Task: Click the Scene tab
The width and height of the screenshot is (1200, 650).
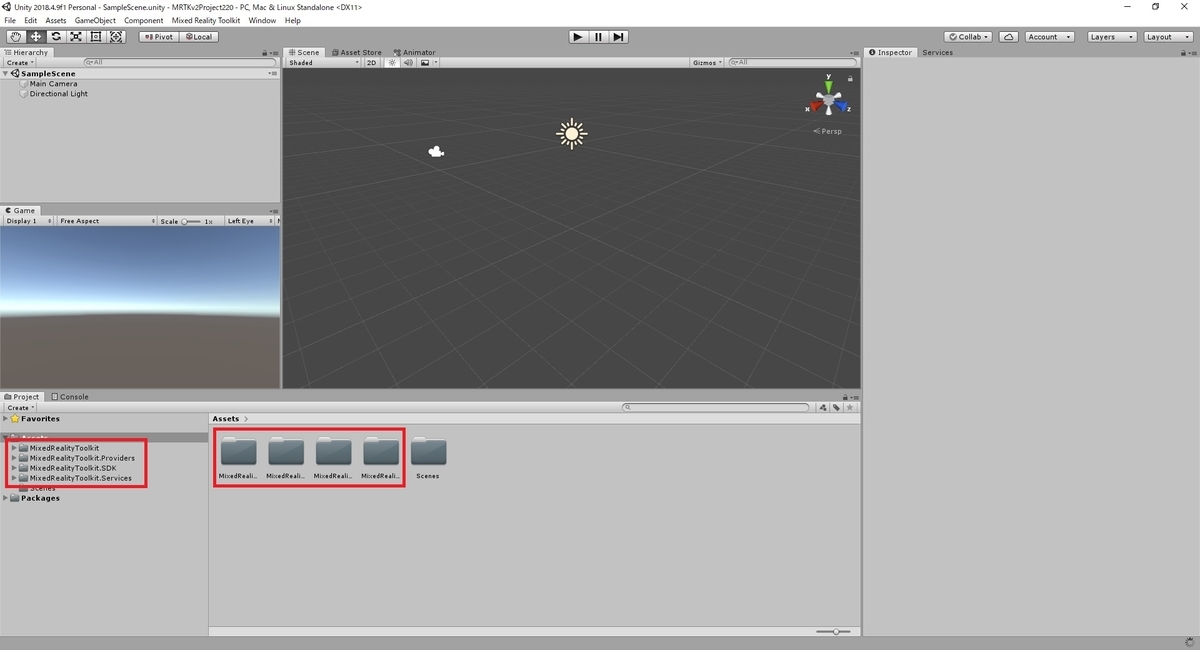Action: 304,52
